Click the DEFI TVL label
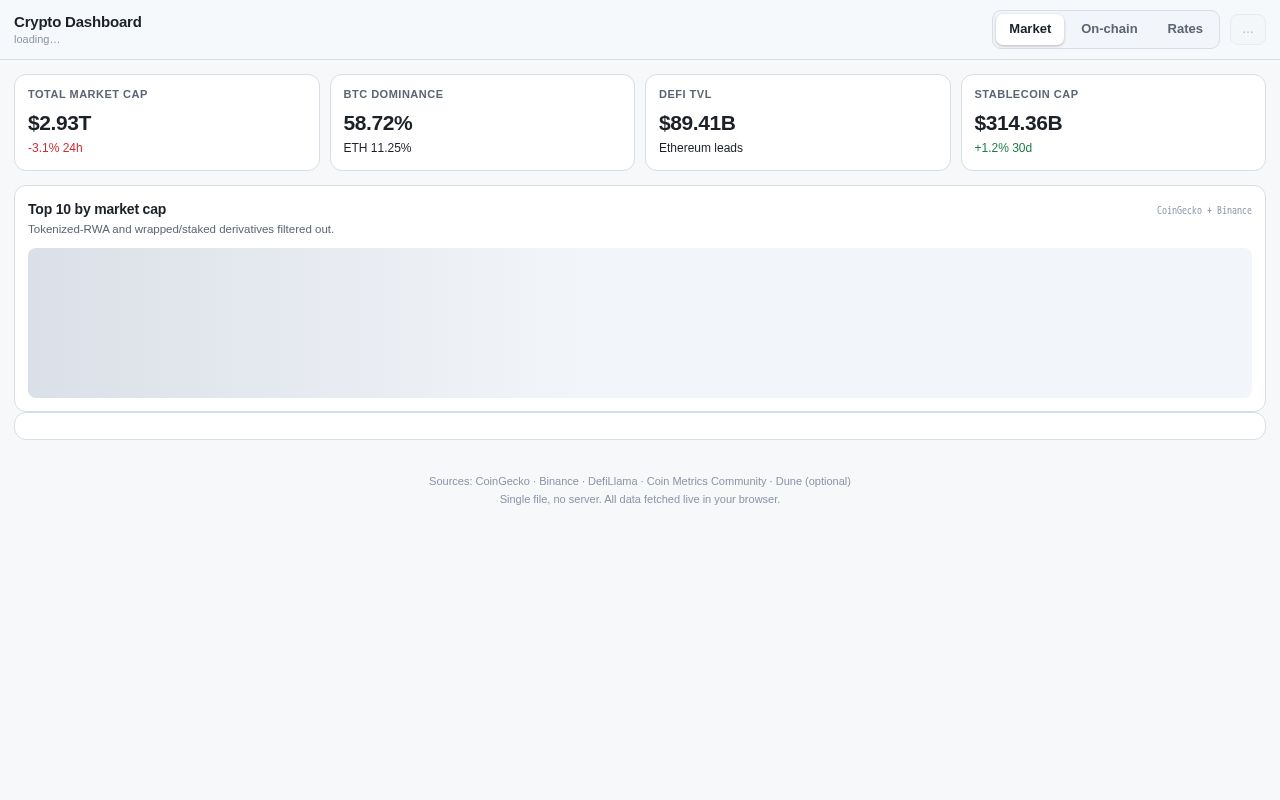 [685, 94]
